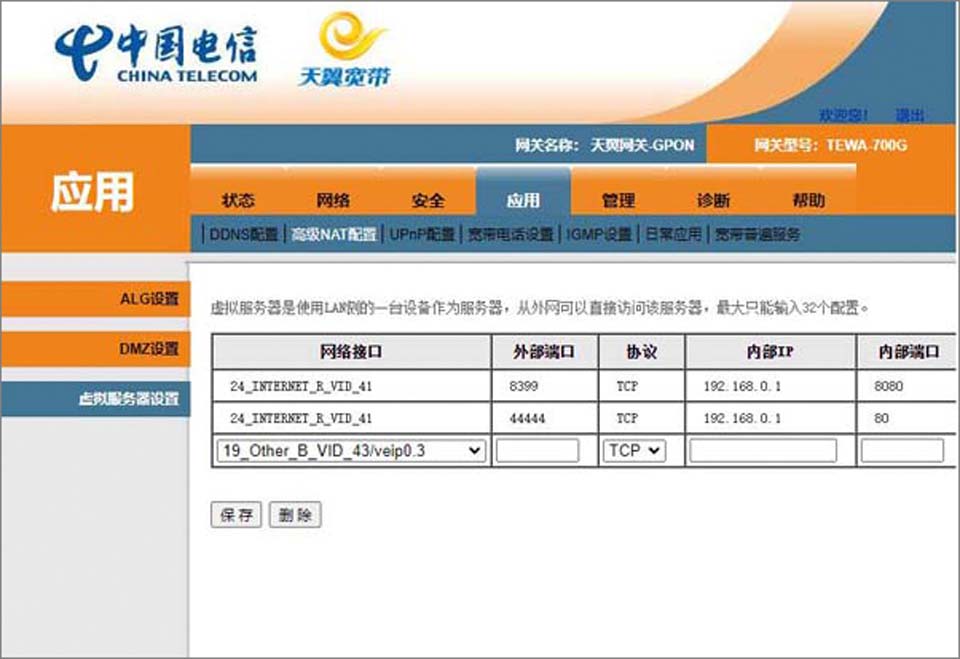
Task: Click the China Telecom logo
Action: 156,54
